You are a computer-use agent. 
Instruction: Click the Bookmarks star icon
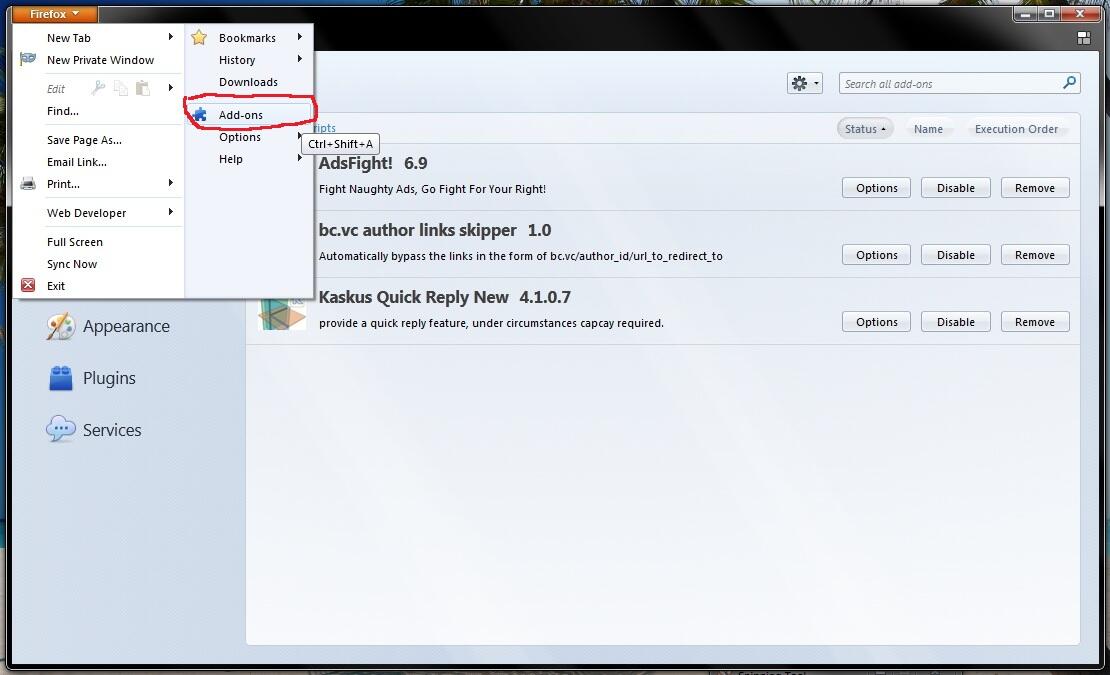(x=199, y=38)
